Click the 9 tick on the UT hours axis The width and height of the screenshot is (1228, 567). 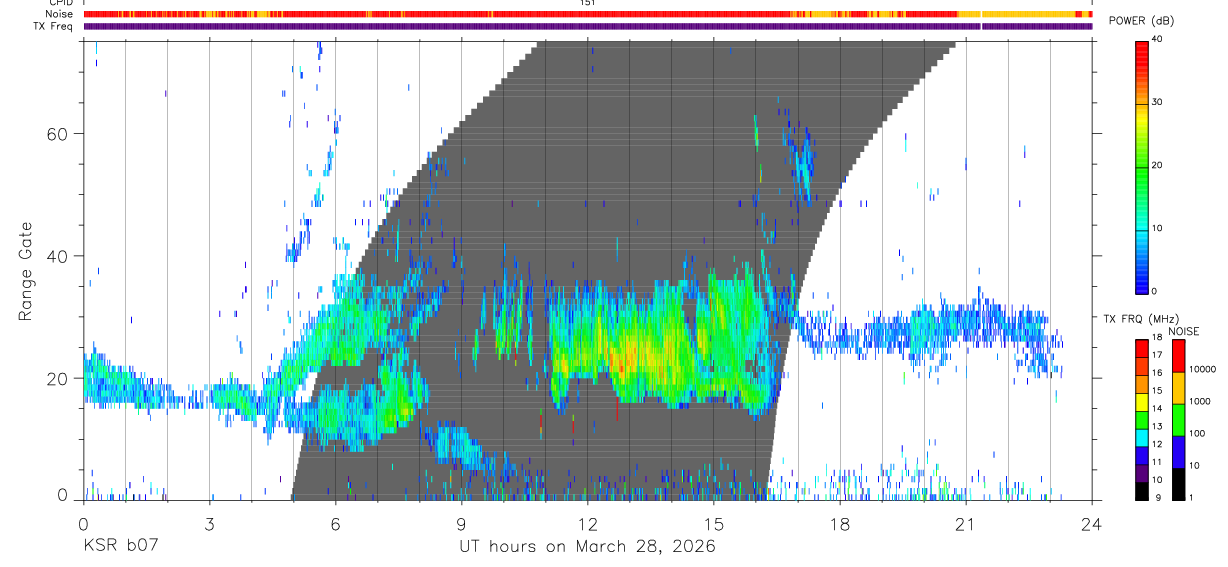461,523
